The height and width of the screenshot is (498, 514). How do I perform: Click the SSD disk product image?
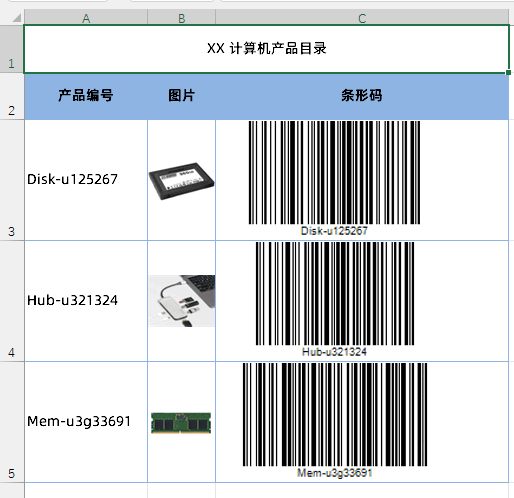(181, 181)
